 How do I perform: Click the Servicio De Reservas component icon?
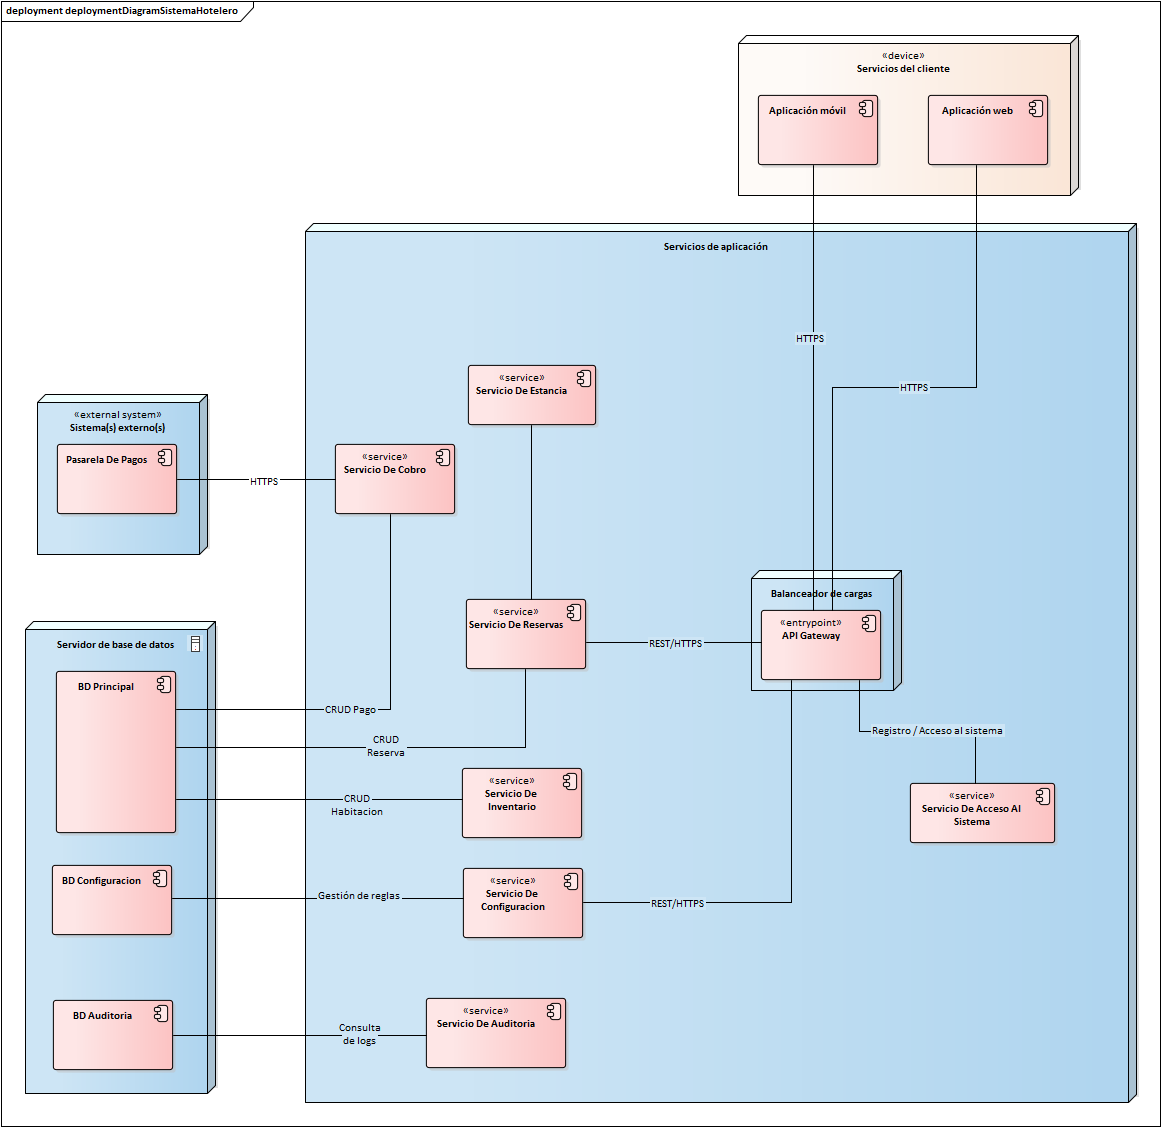pos(573,613)
